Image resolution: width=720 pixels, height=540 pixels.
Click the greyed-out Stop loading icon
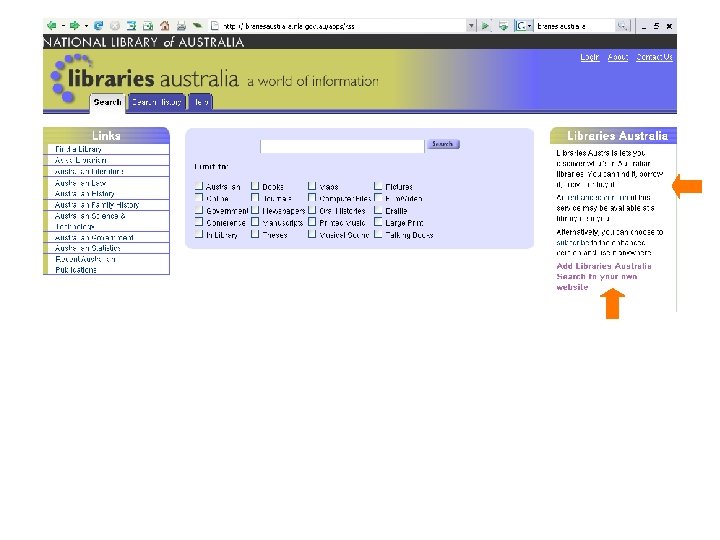coord(115,26)
